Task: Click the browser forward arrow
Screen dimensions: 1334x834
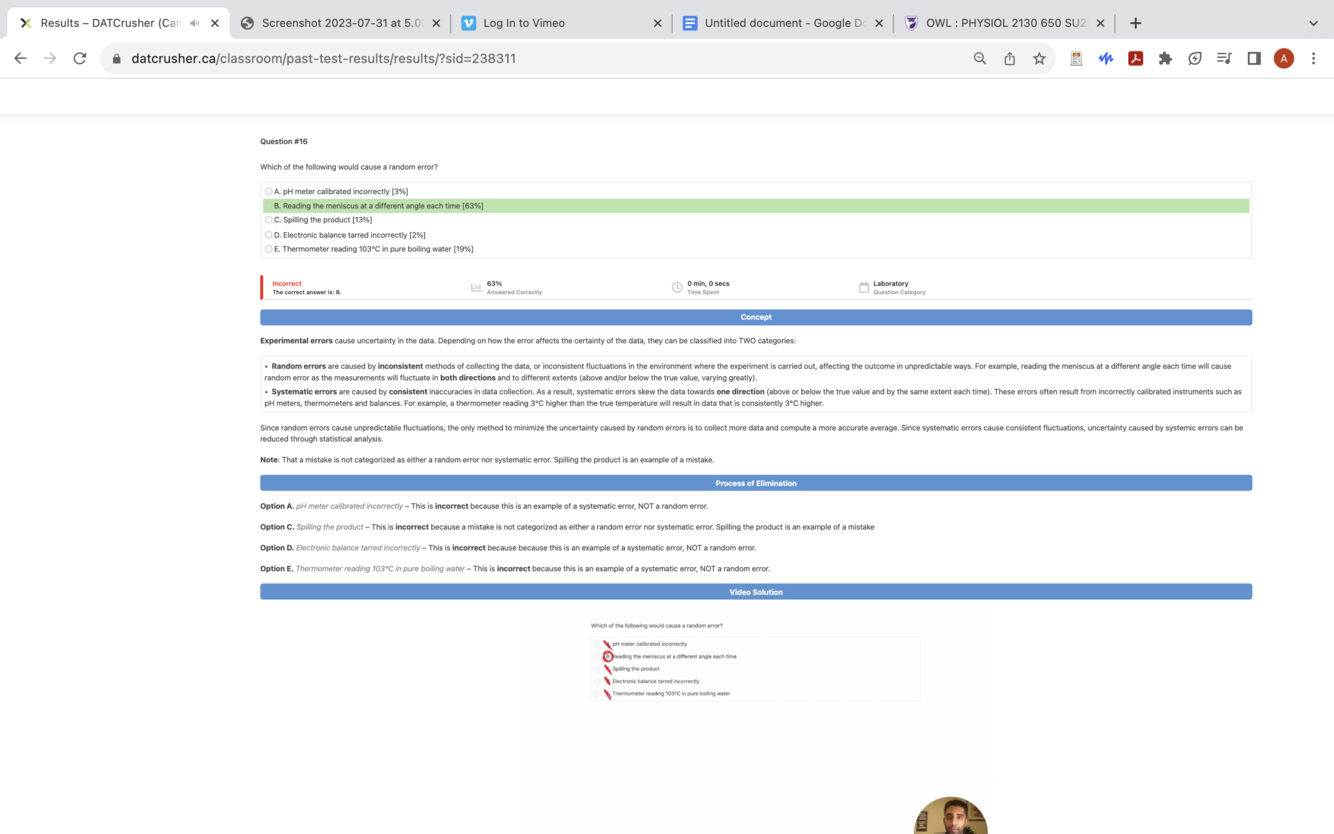Action: point(50,58)
